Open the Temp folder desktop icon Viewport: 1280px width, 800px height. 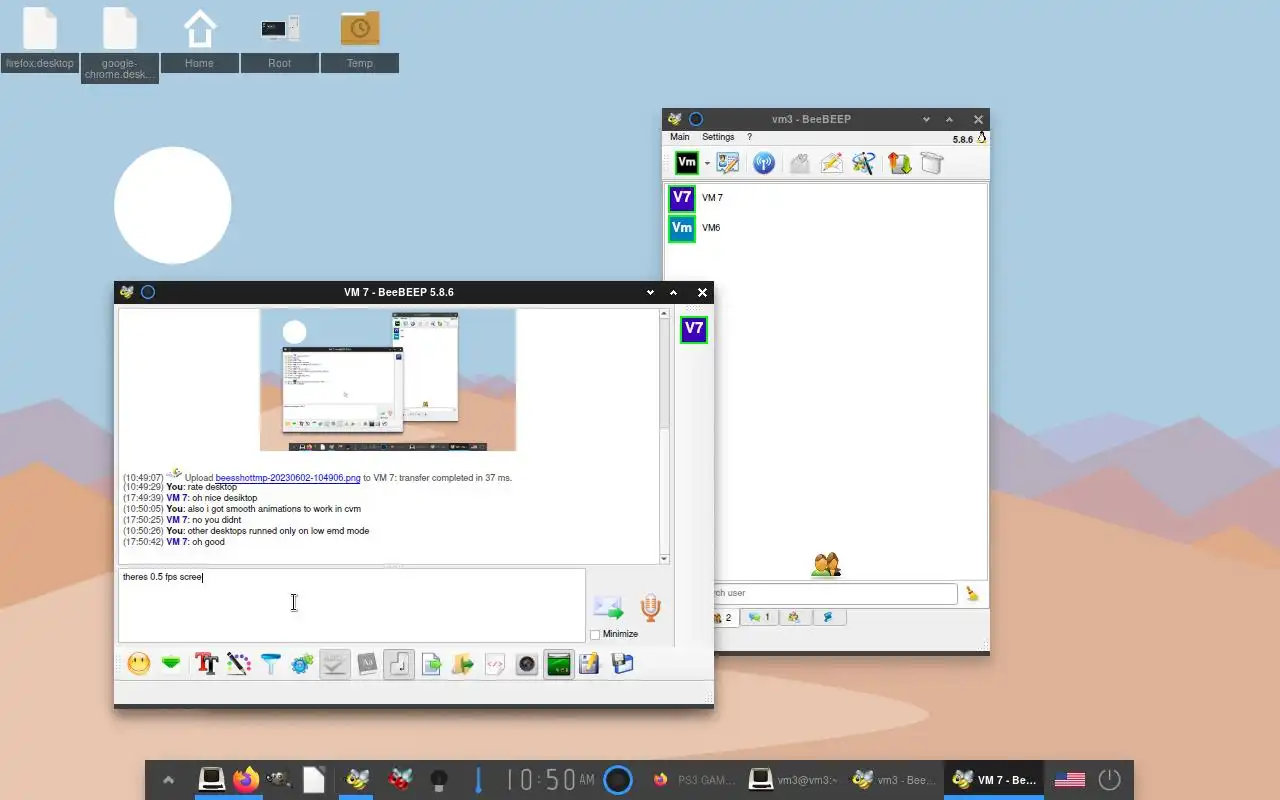[x=360, y=40]
